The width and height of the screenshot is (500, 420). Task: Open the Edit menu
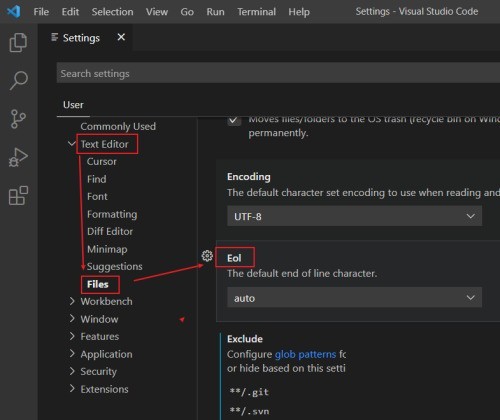click(x=70, y=12)
